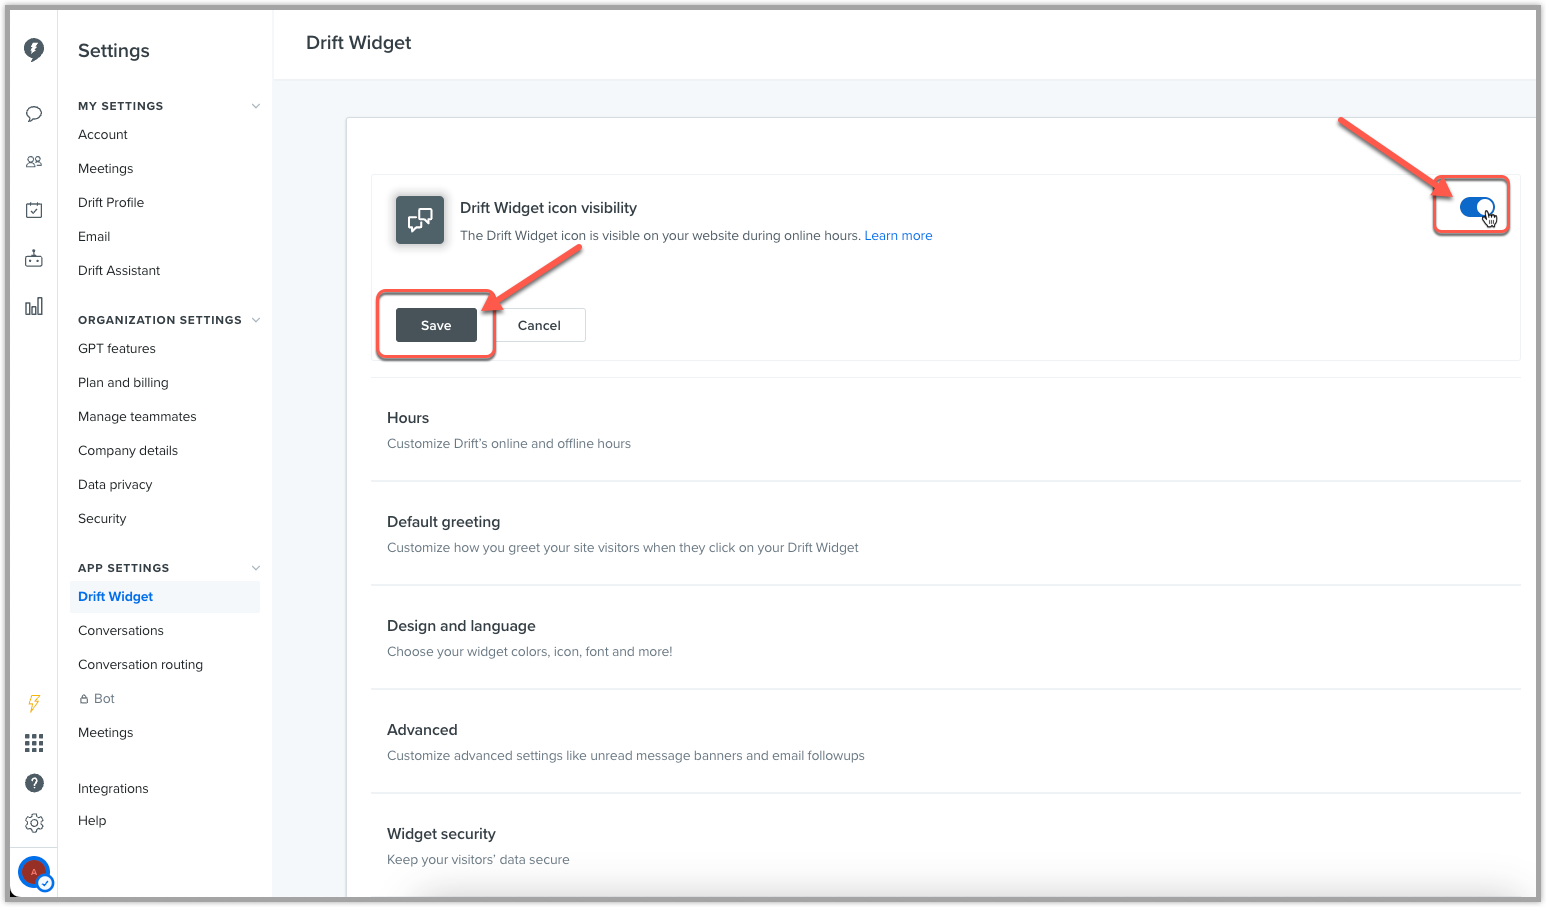Open the Bot robot icon in sidebar
The height and width of the screenshot is (907, 1546).
[34, 258]
